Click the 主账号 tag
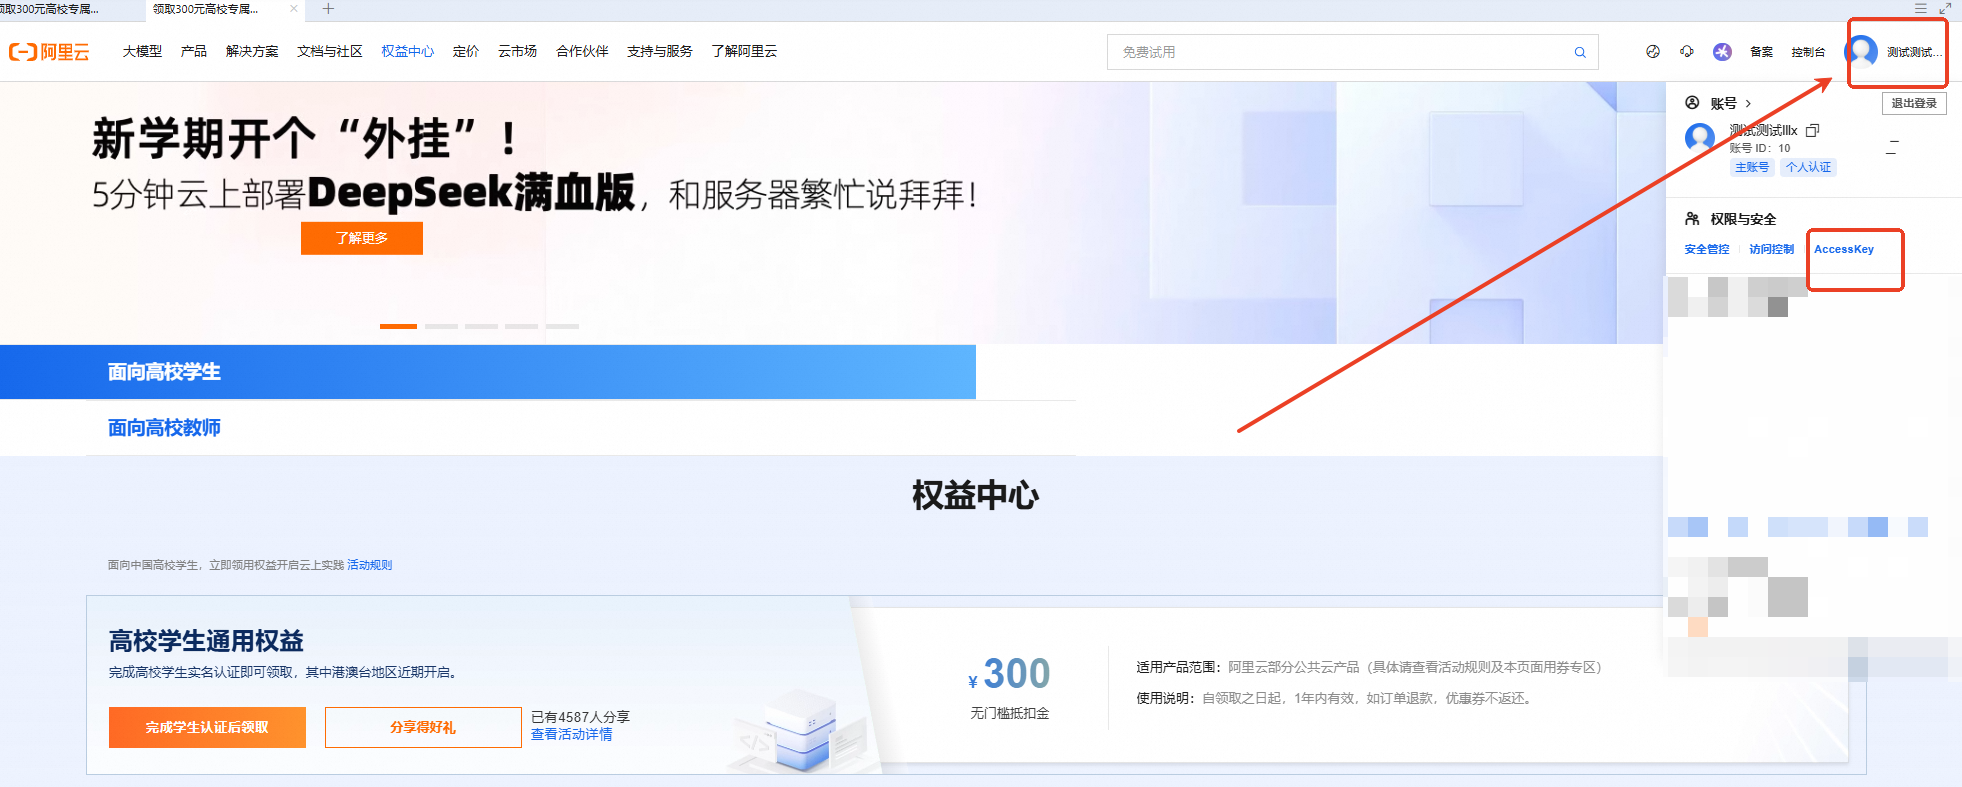This screenshot has width=1962, height=787. click(1752, 167)
